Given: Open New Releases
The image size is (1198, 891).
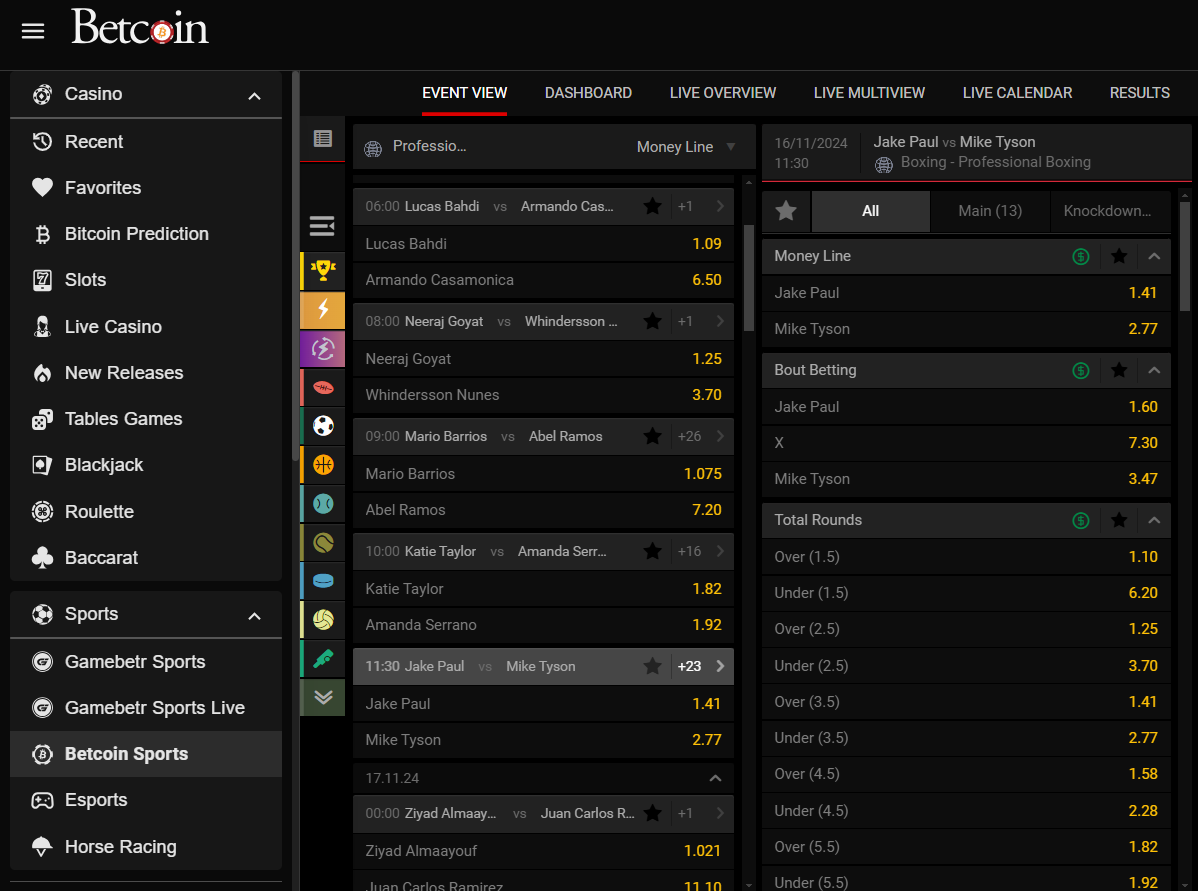Looking at the screenshot, I should click(x=146, y=373).
